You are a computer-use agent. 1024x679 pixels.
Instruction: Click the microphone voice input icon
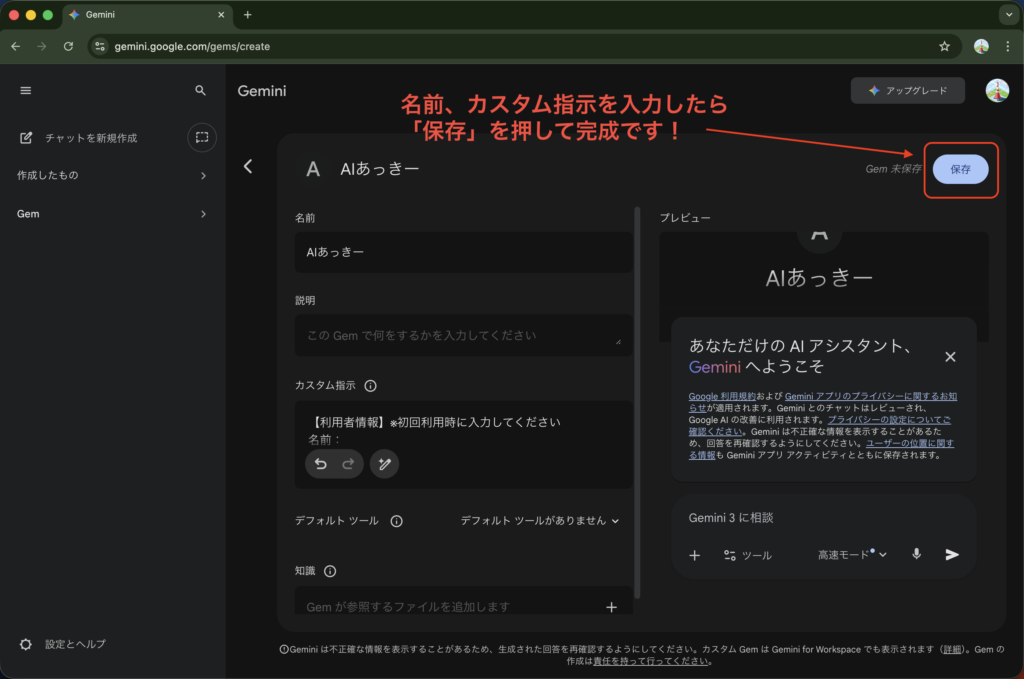(916, 554)
